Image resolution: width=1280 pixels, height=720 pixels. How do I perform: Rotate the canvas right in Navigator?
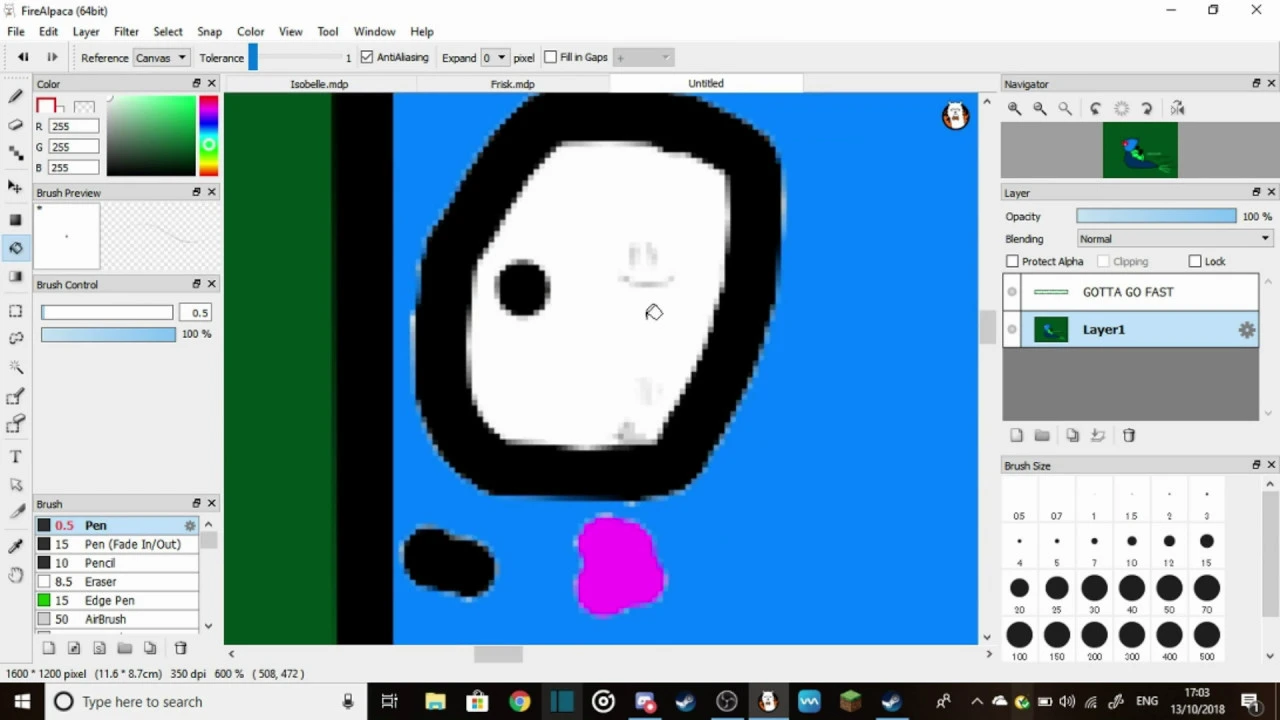[x=1147, y=108]
